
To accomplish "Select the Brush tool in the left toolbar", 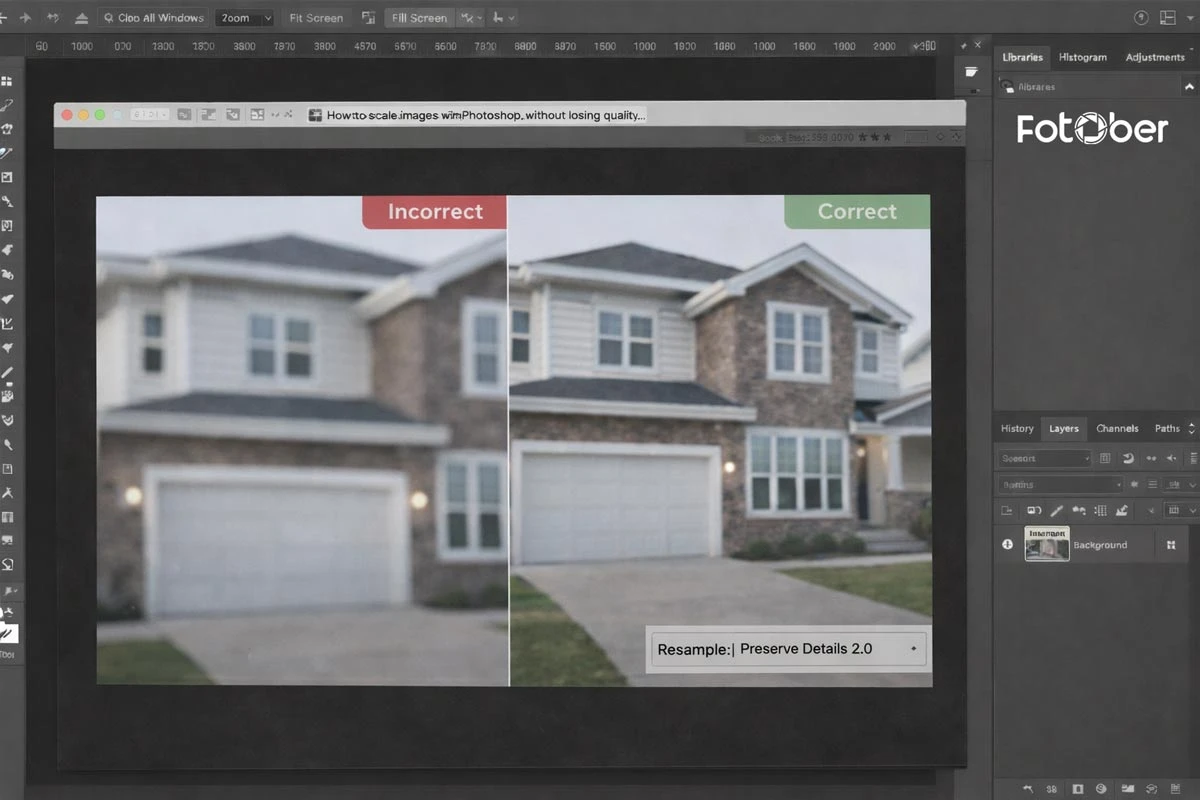I will click(x=10, y=372).
